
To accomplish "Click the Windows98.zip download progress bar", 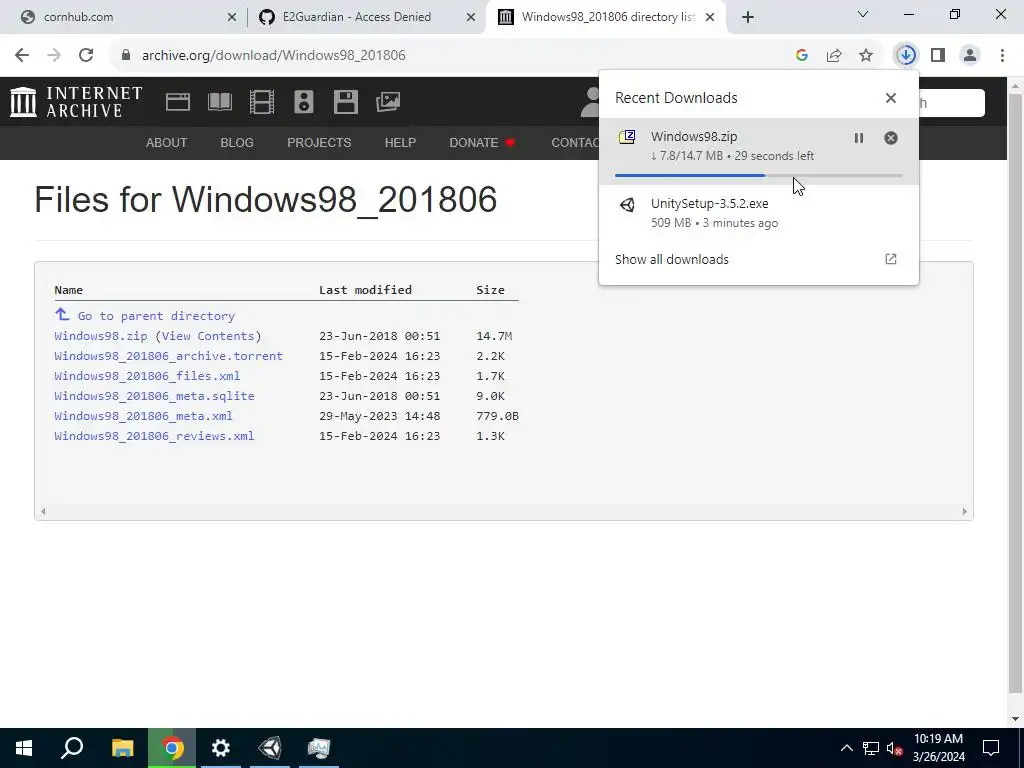I will [x=759, y=176].
